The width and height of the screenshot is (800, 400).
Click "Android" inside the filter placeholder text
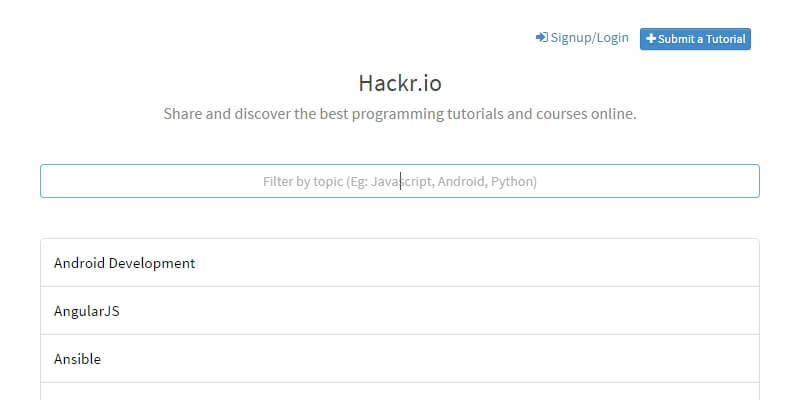pos(462,182)
